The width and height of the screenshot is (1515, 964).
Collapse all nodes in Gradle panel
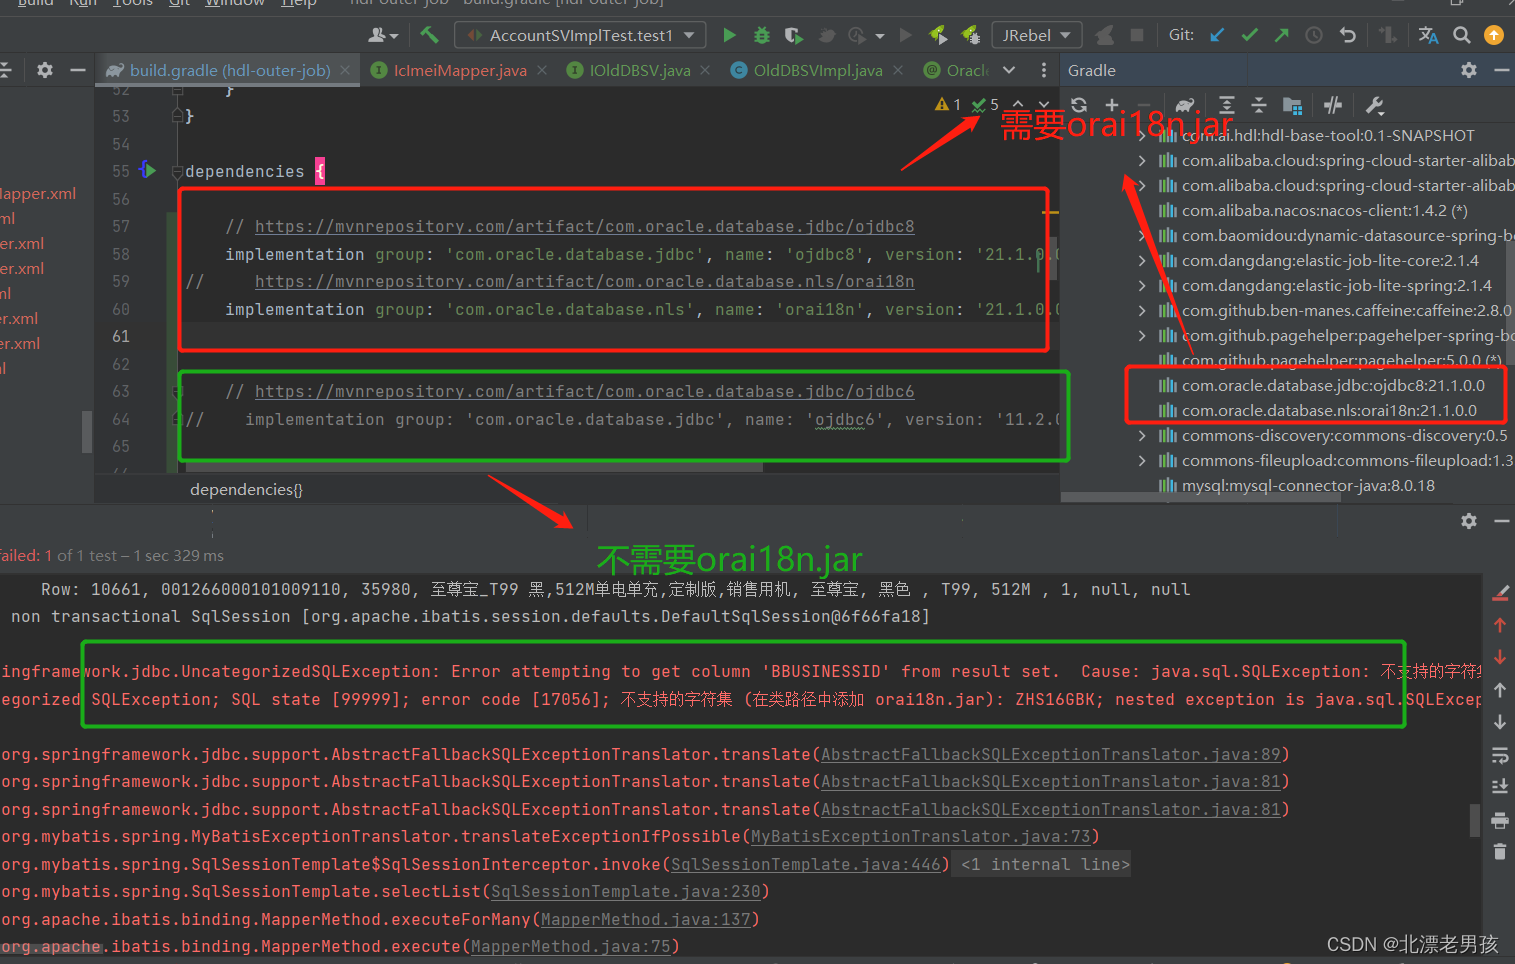click(1259, 105)
